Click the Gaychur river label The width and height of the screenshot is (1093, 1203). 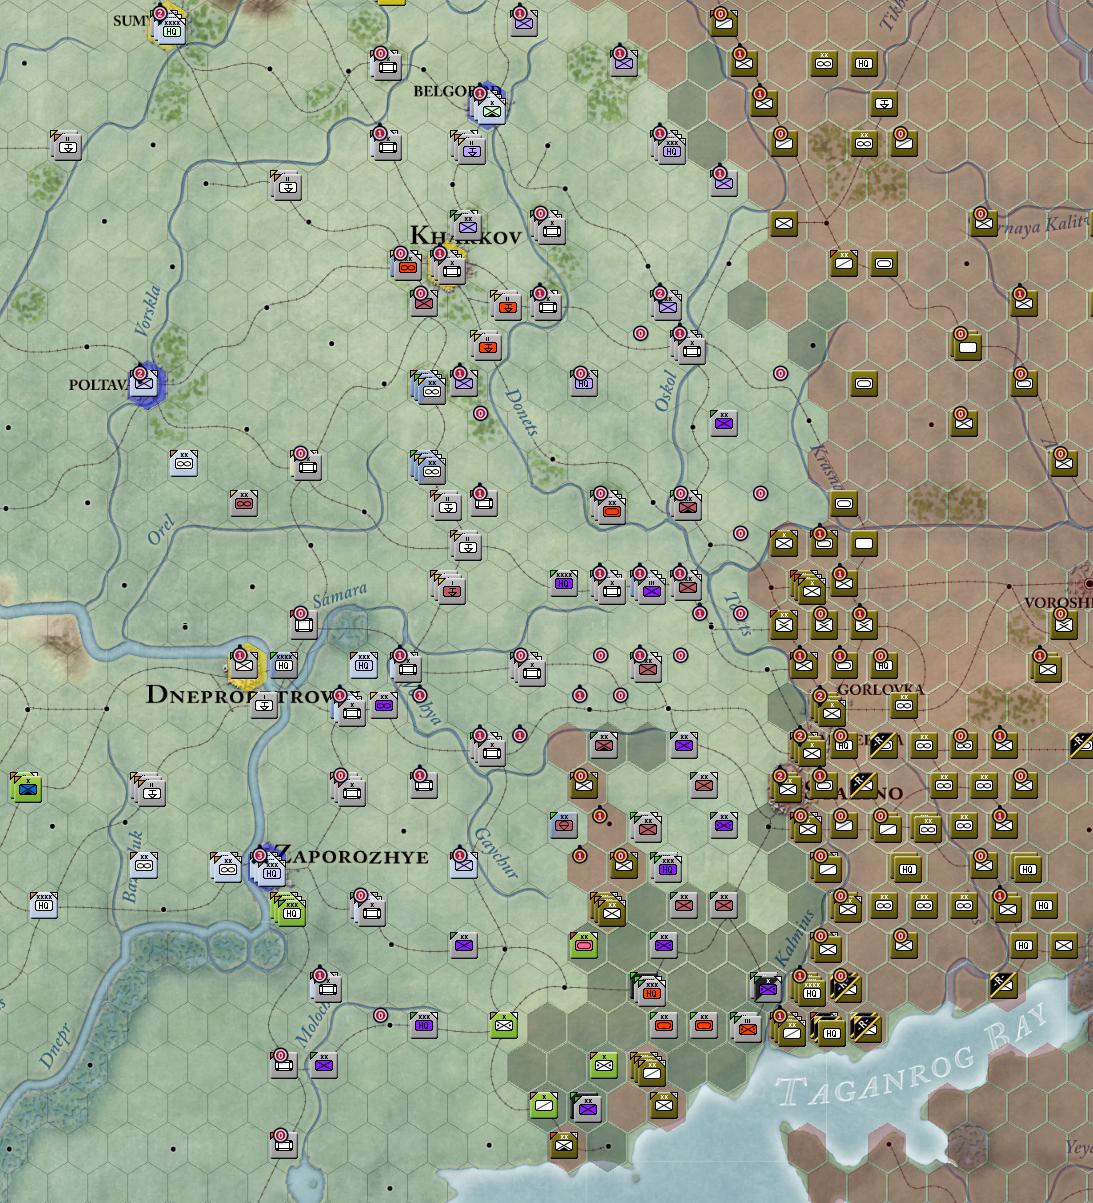click(496, 852)
